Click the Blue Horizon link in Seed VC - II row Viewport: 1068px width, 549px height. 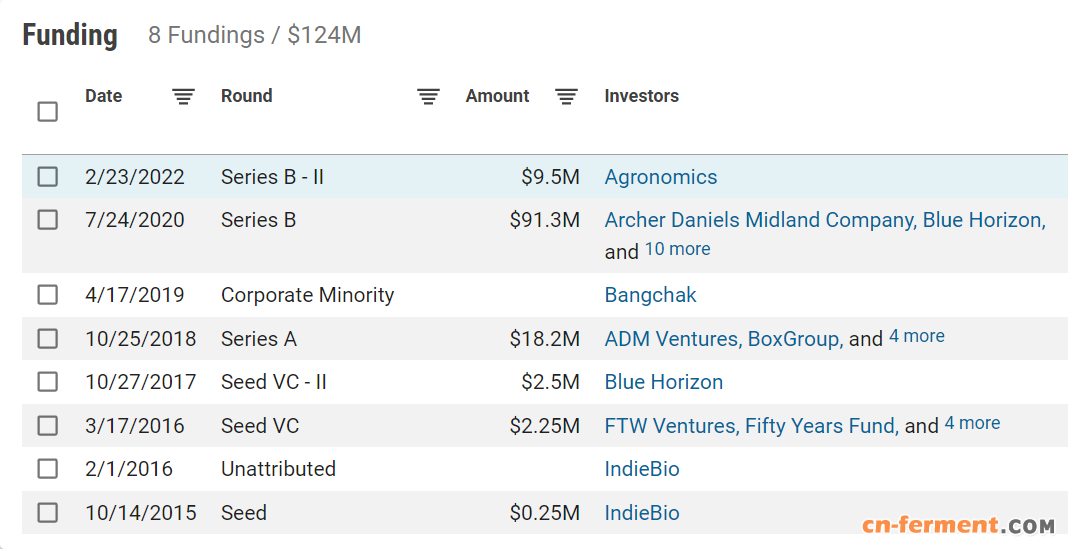pos(663,382)
